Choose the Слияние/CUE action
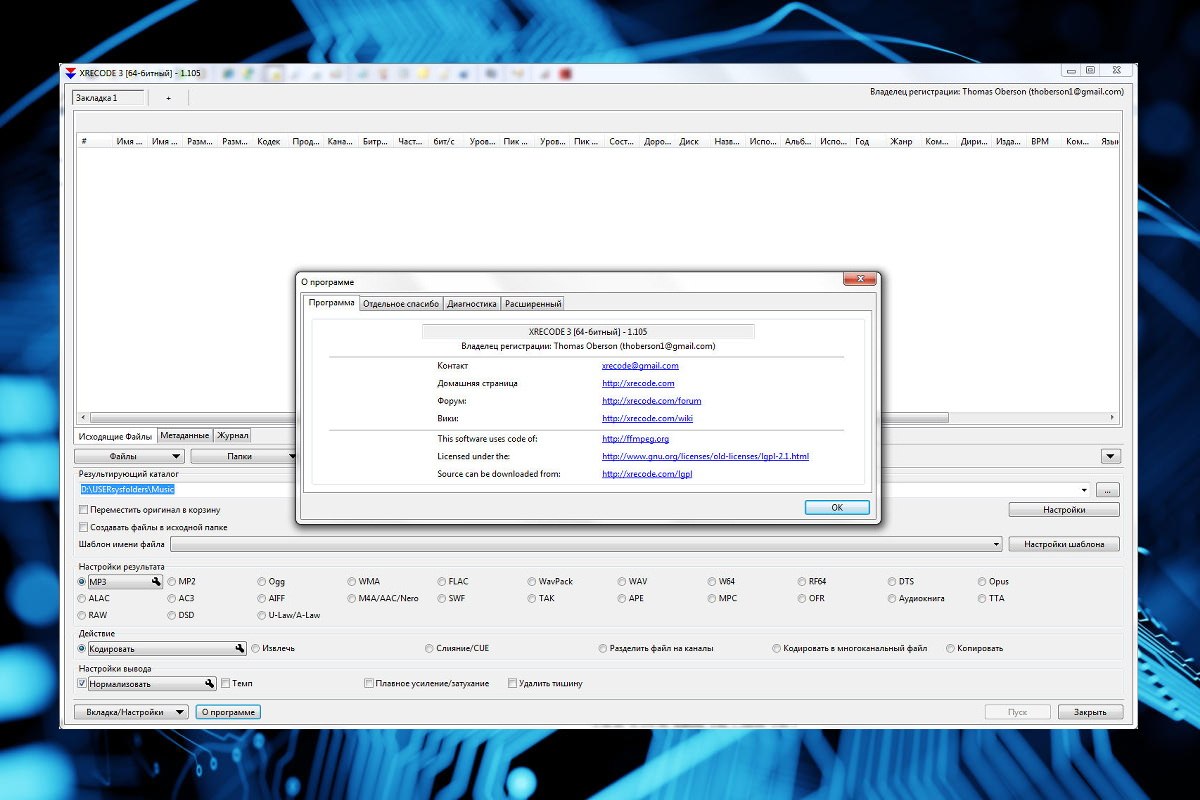This screenshot has height=800, width=1200. [x=430, y=648]
